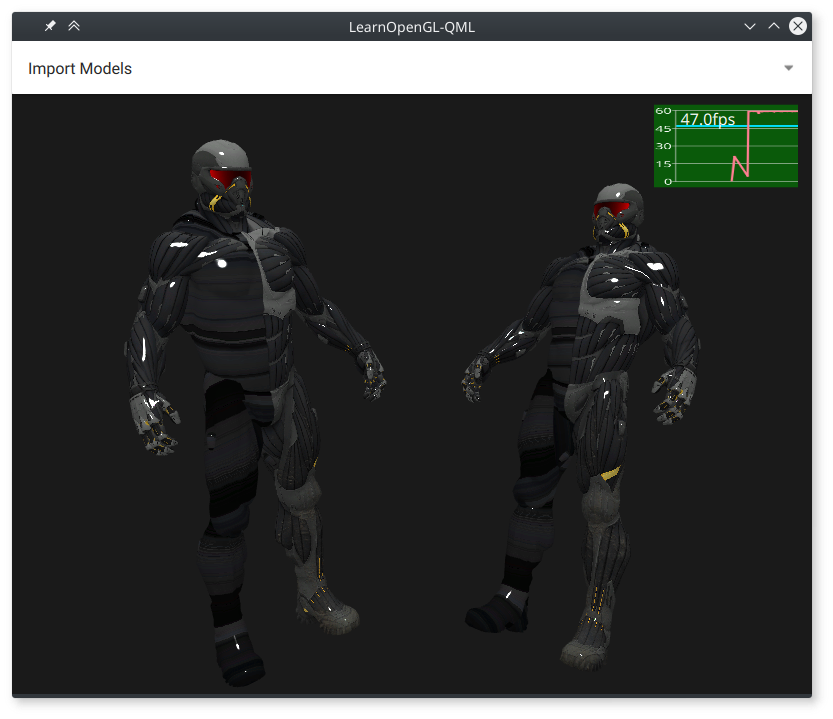The height and width of the screenshot is (719, 833).
Task: Close the LearnOpenGL-QML window
Action: [x=797, y=26]
